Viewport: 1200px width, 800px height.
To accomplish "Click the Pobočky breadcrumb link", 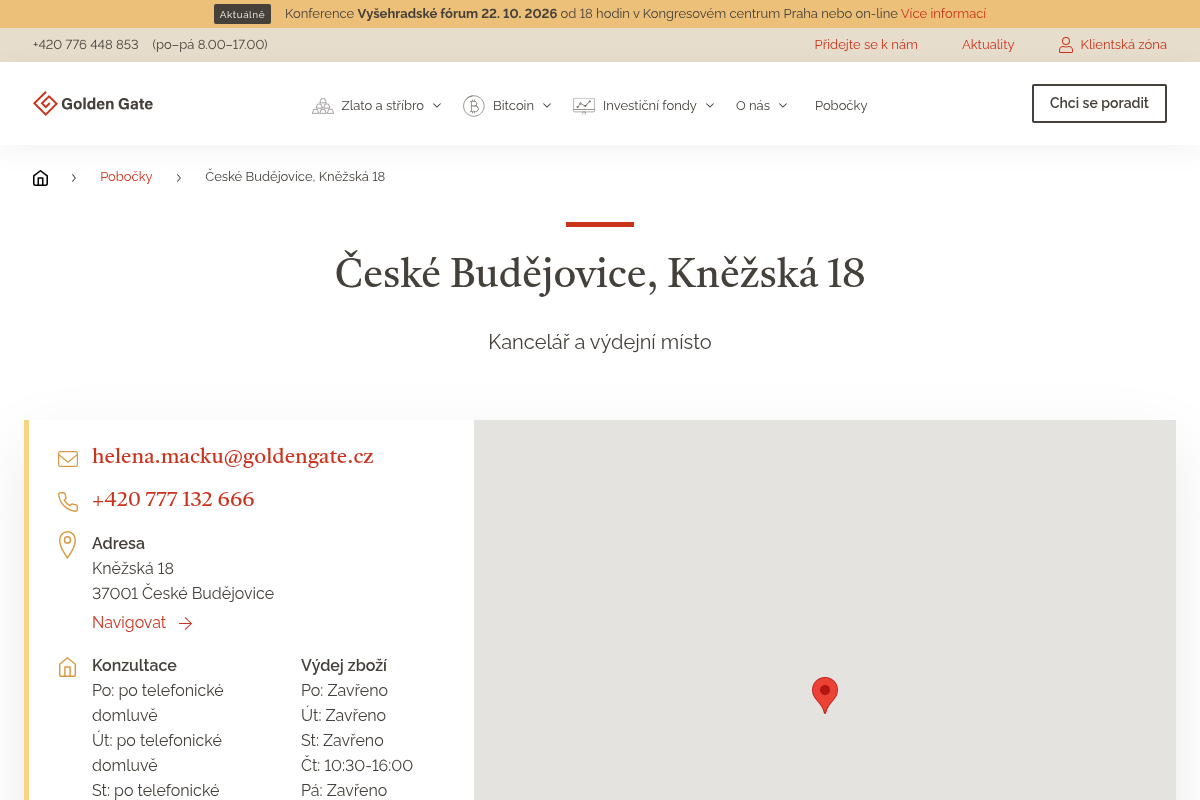I will click(x=126, y=177).
